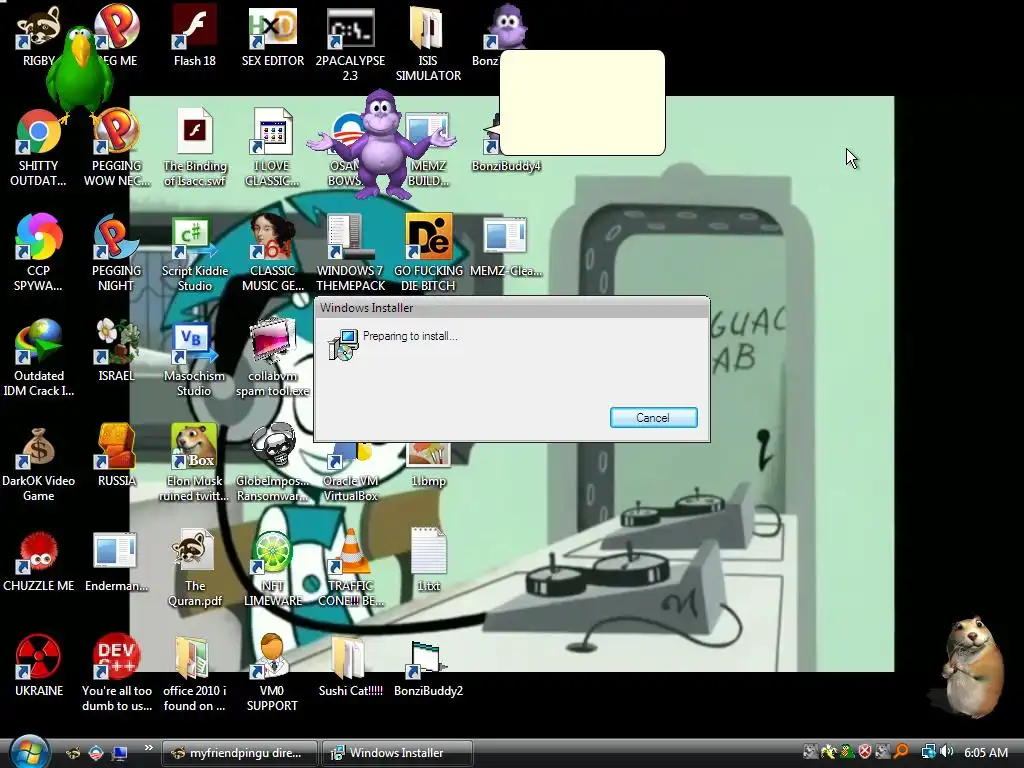Switch to myfriendpingu dire... taskbar window
1024x768 pixels.
tap(239, 753)
